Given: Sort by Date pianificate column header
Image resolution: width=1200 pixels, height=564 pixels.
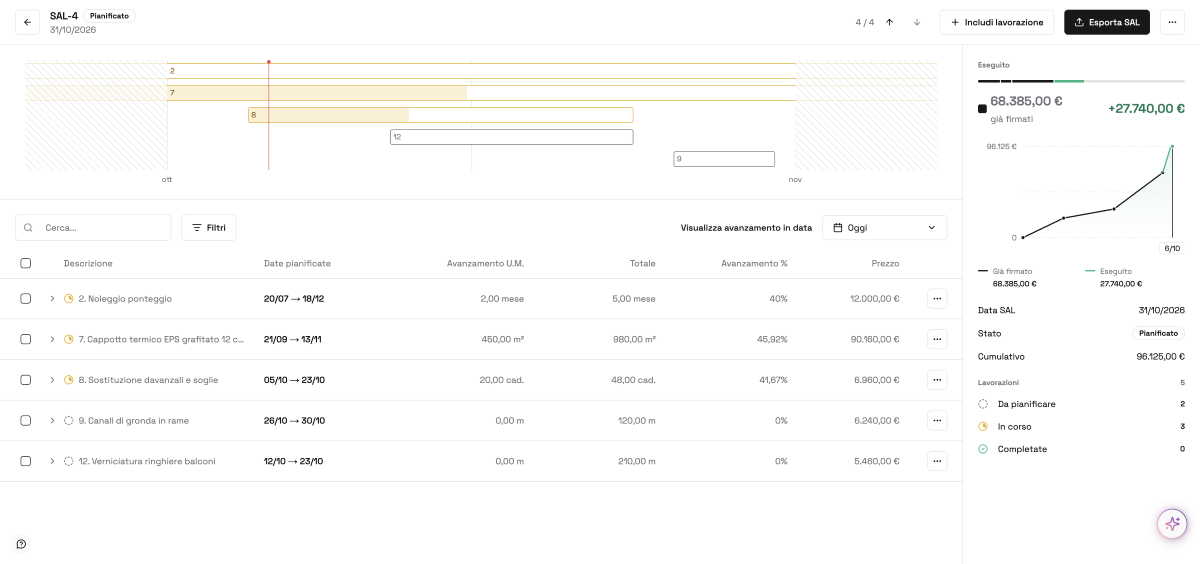Looking at the screenshot, I should 297,263.
